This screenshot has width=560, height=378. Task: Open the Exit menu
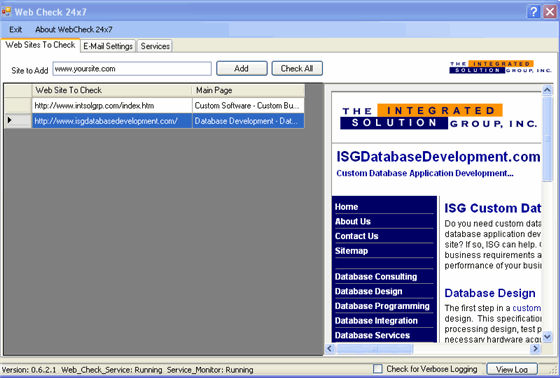15,30
